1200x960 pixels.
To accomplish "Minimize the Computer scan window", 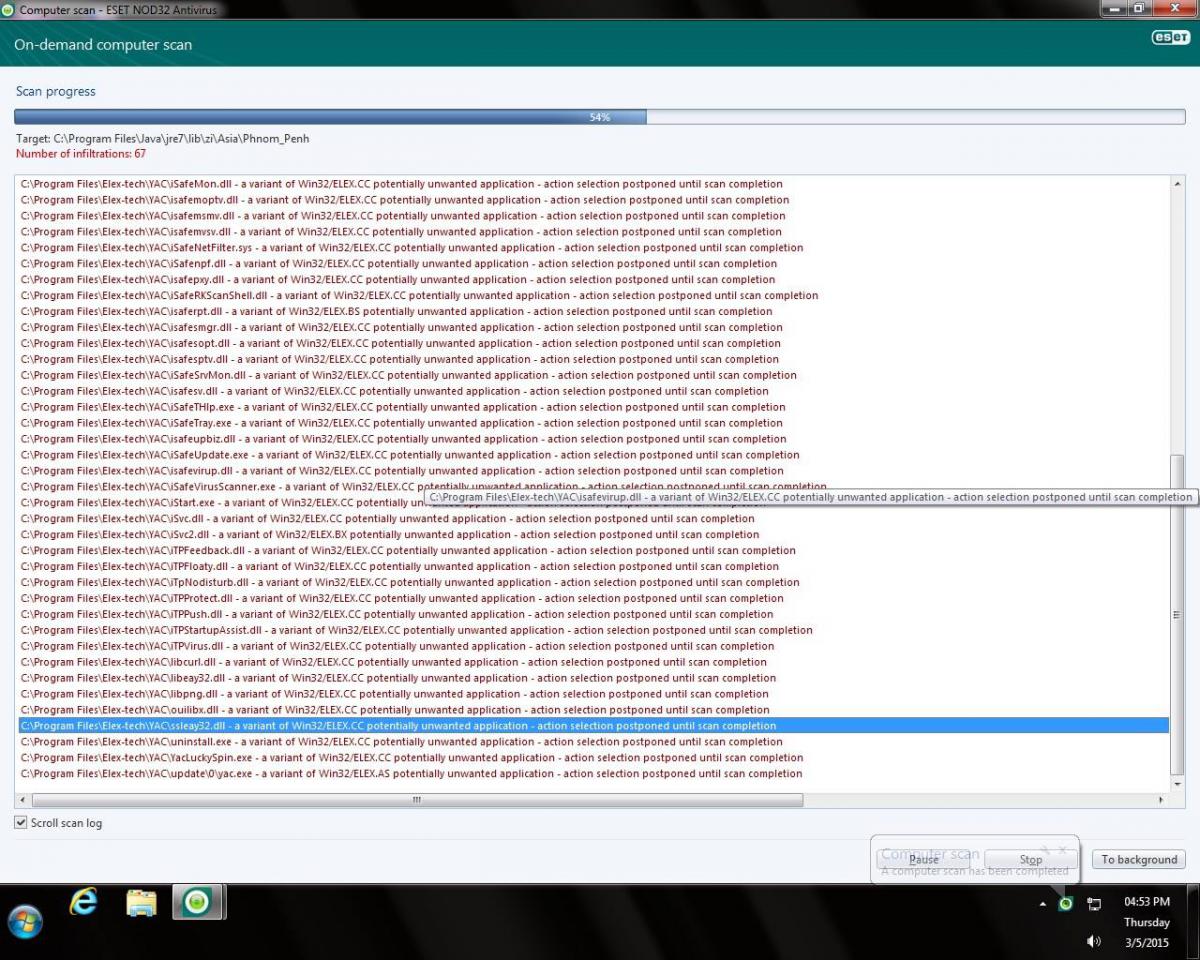I will 1115,9.
